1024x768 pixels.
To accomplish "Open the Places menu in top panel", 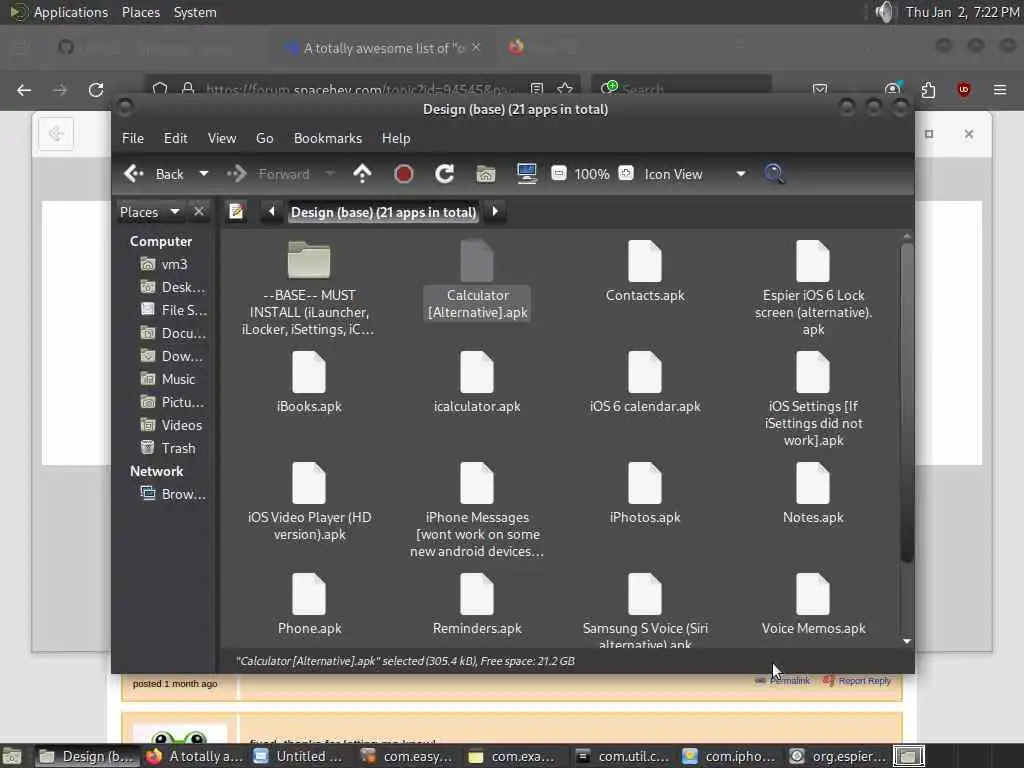I will click(140, 12).
